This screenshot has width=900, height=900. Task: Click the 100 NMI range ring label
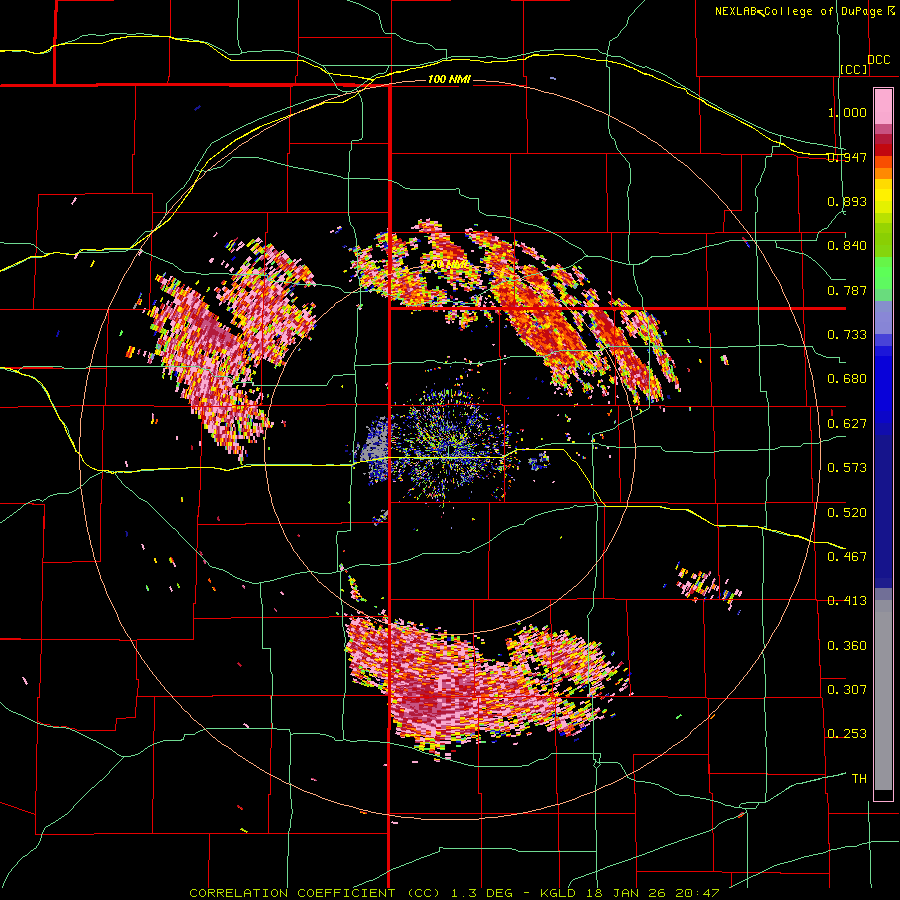click(449, 79)
